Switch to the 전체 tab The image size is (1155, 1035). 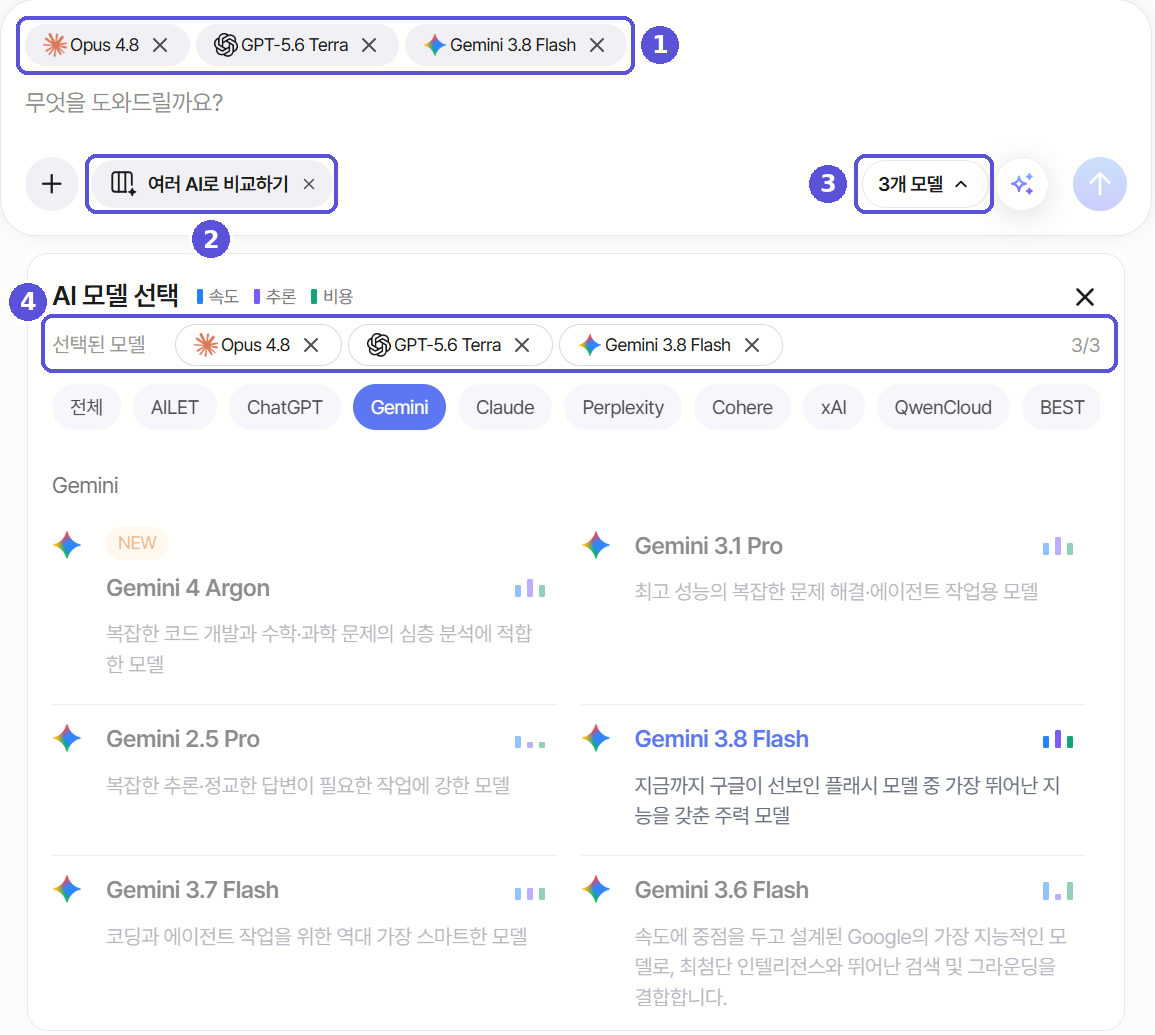pos(86,407)
